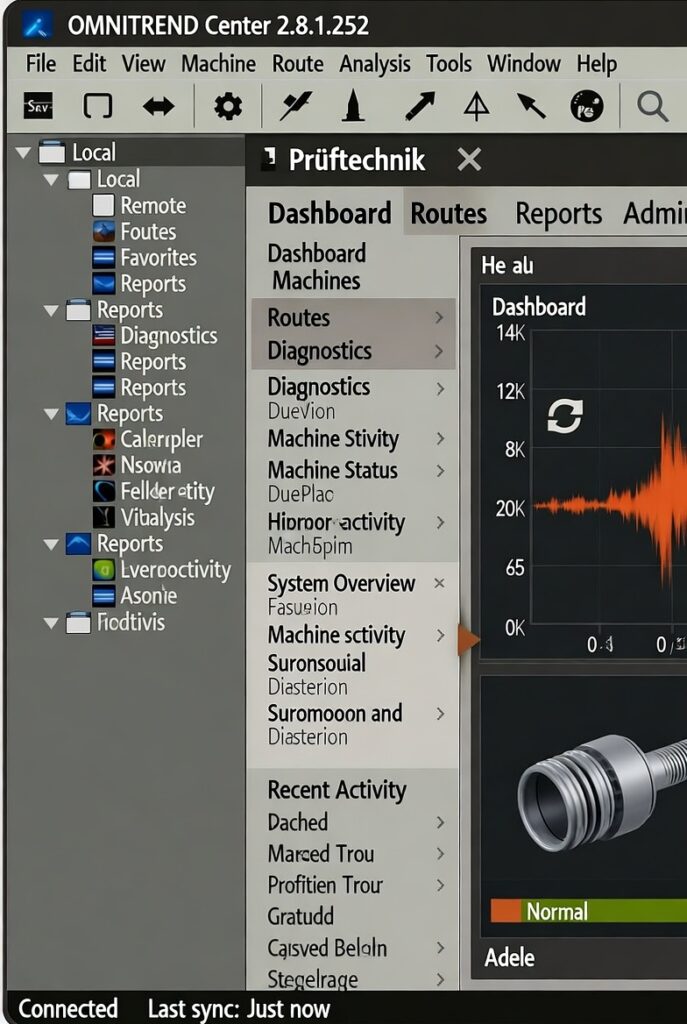Open the Machine menu
Viewport: 687px width, 1024px height.
click(220, 64)
